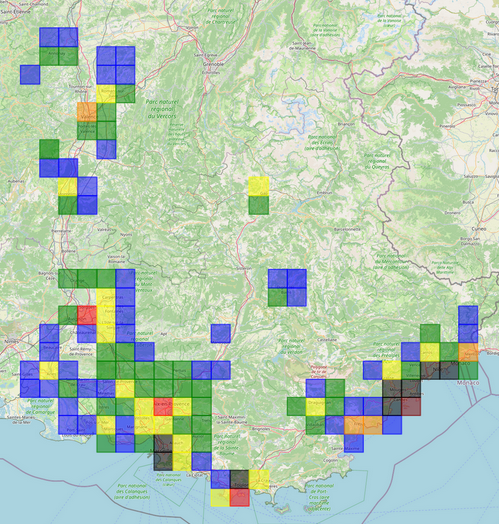Click the green square just below Gap
Image resolution: width=499 pixels, height=524 pixels.
pos(259,205)
